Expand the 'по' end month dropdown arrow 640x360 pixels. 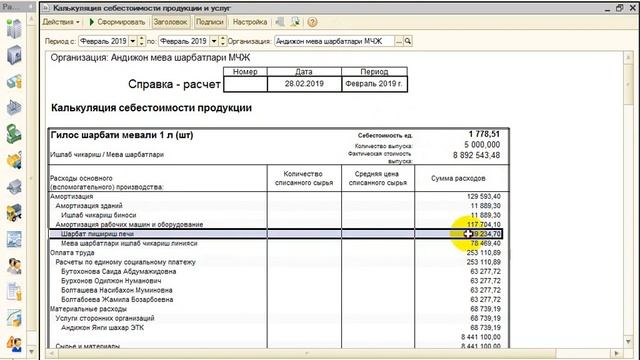click(214, 41)
